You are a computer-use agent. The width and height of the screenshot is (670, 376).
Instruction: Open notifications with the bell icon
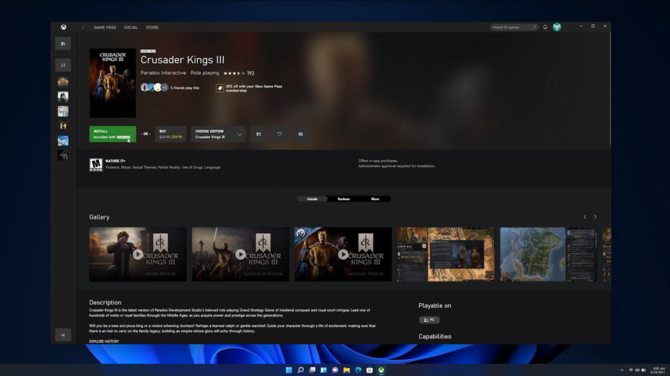(545, 27)
